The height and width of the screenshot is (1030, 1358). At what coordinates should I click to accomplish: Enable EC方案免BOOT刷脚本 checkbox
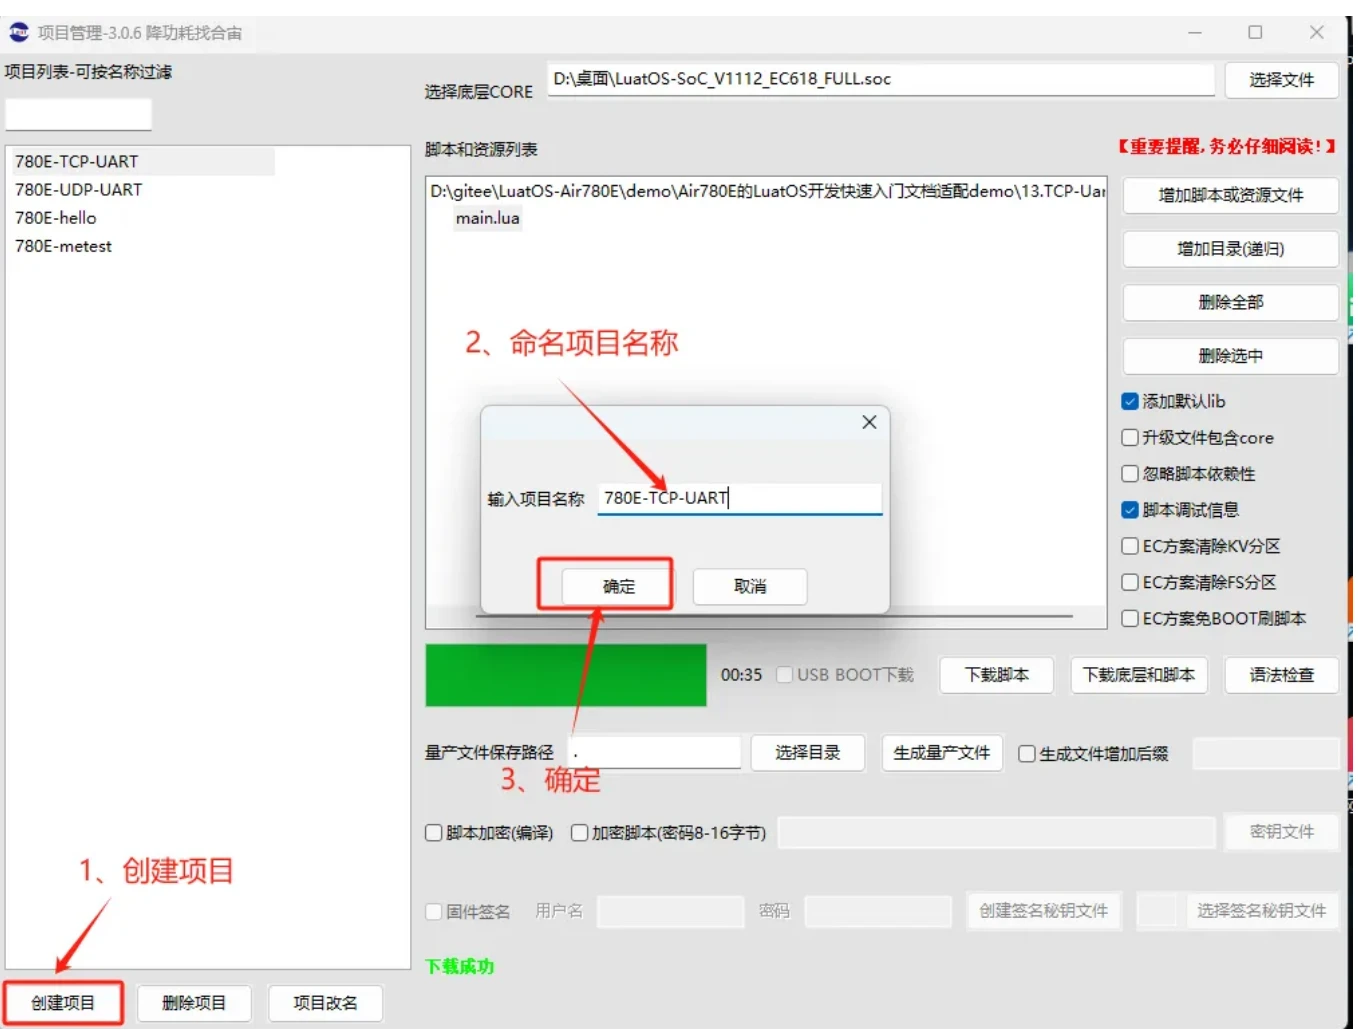pyautogui.click(x=1130, y=618)
